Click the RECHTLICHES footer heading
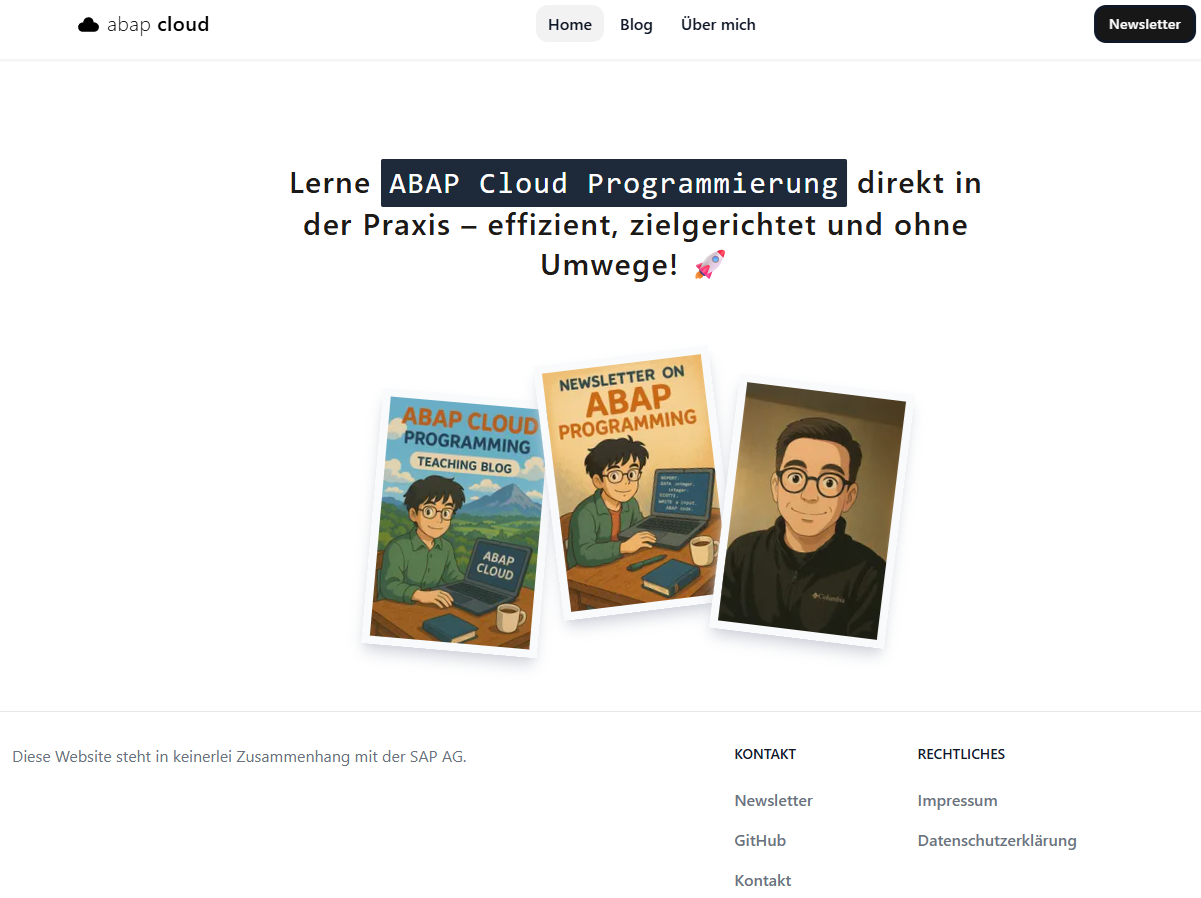 tap(961, 754)
